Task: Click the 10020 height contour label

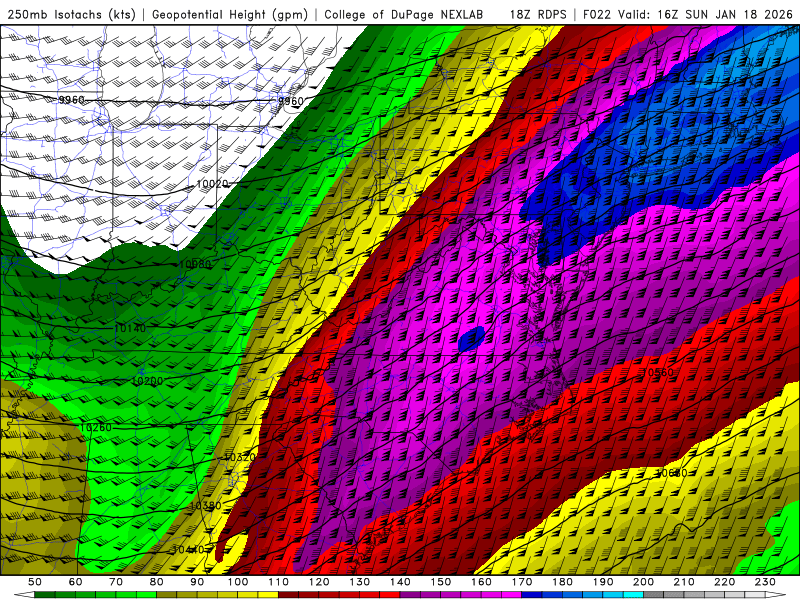Action: point(212,183)
